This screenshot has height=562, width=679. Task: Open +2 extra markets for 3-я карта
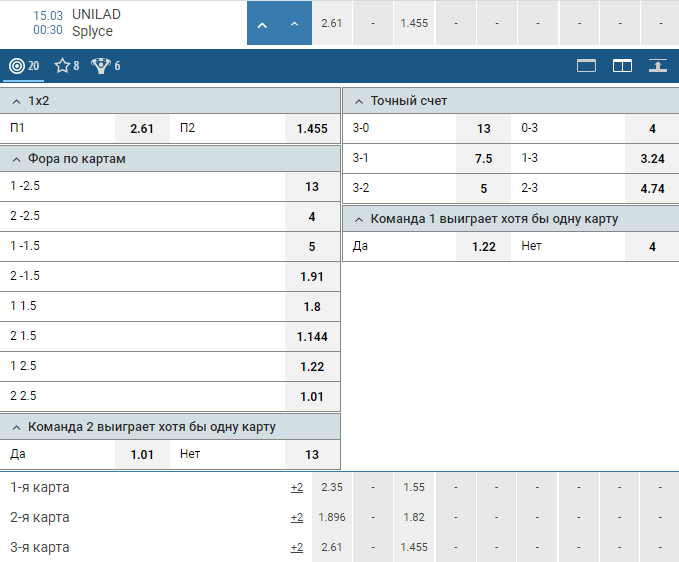297,547
